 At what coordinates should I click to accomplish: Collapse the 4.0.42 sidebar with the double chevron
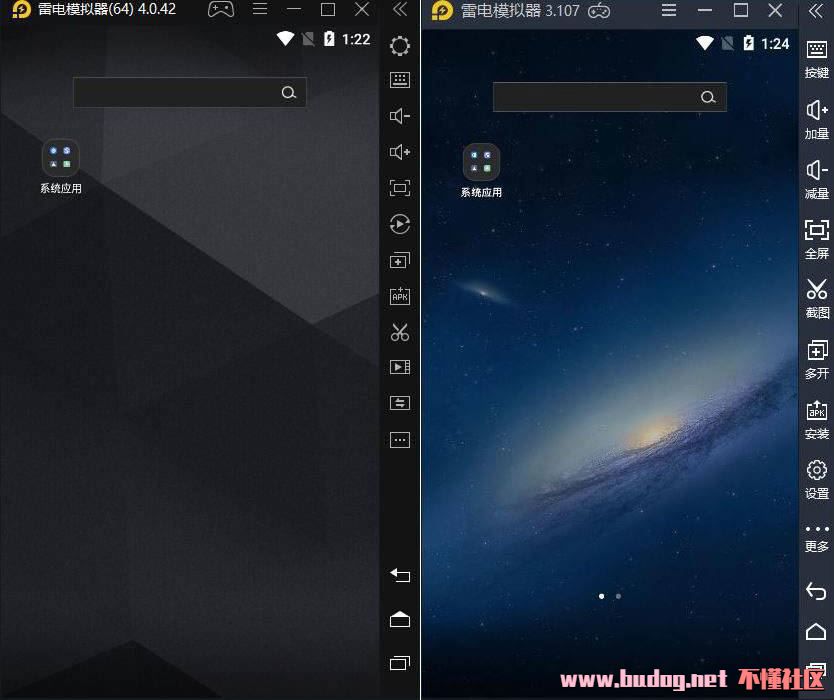point(399,9)
